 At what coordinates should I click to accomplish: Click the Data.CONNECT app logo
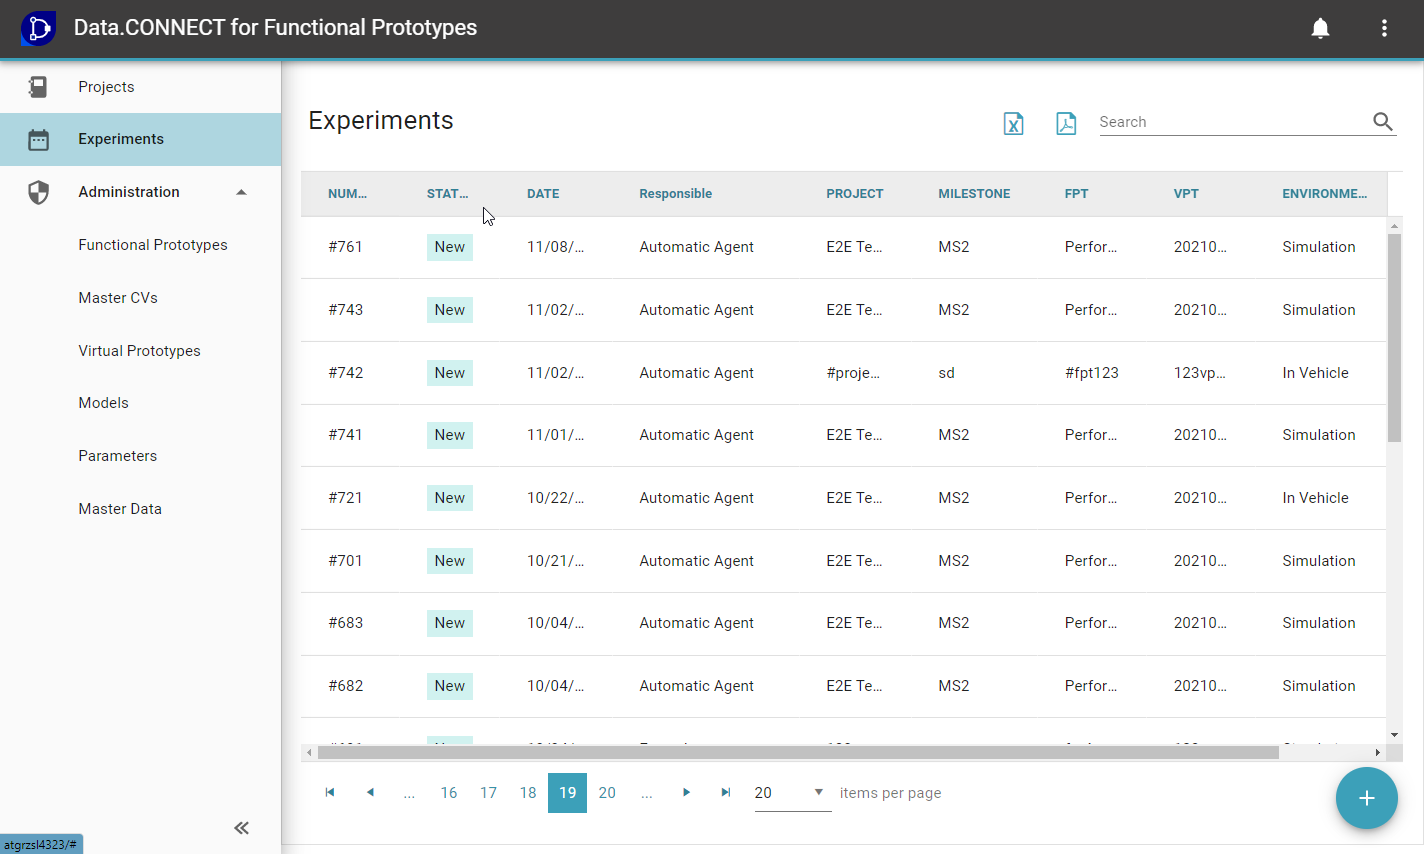[x=38, y=28]
